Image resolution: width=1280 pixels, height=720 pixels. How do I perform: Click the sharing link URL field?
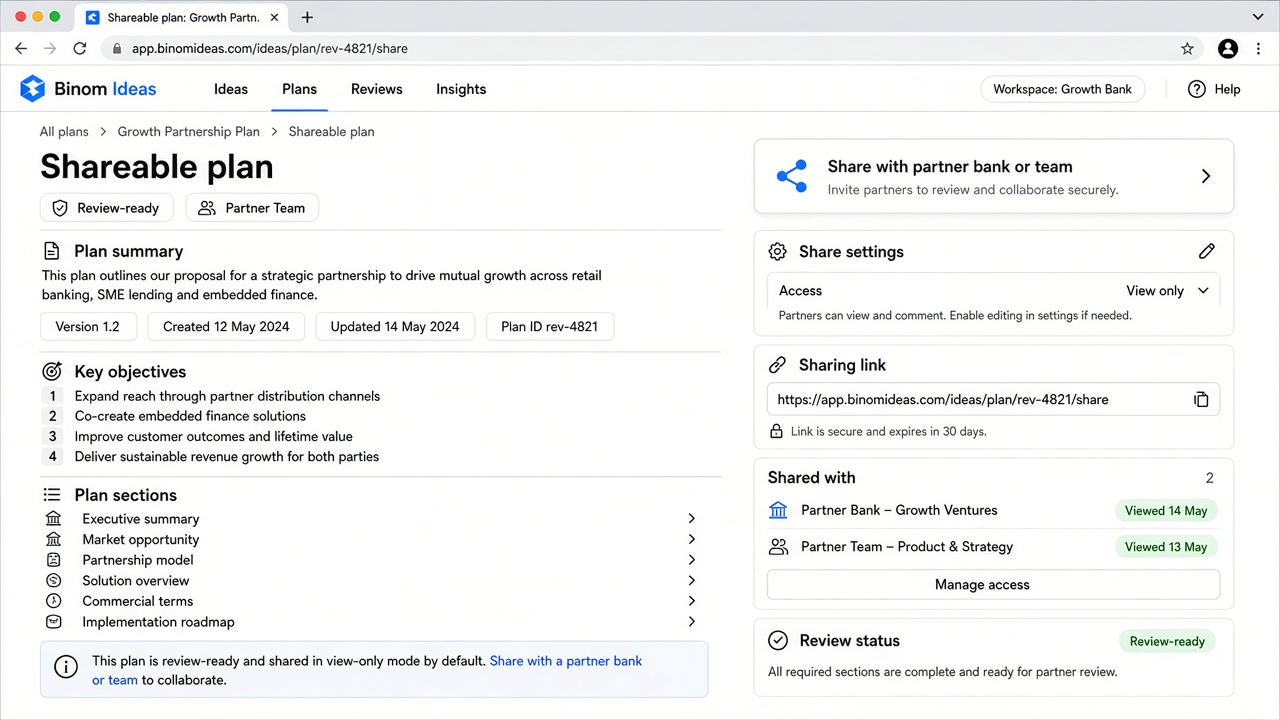(994, 400)
